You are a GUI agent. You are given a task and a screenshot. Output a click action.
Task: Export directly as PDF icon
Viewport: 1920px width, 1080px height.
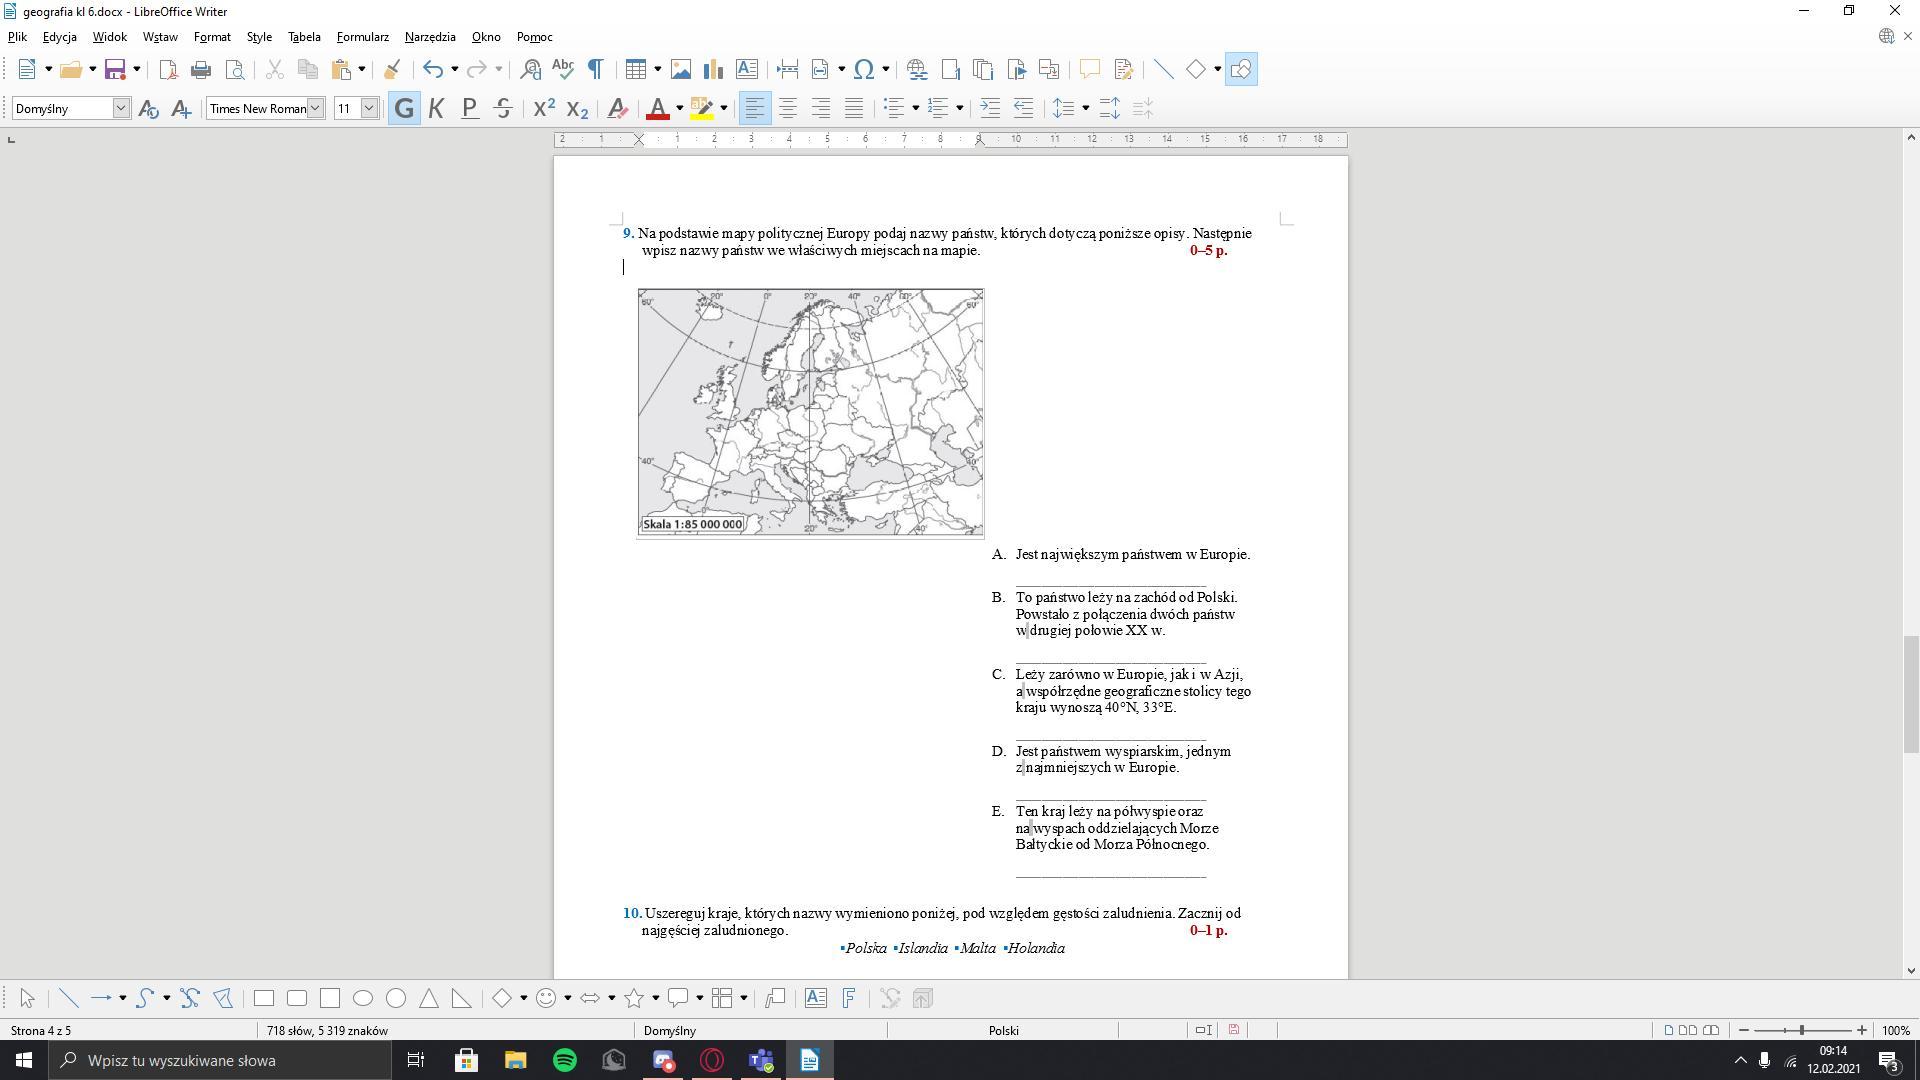pos(168,69)
